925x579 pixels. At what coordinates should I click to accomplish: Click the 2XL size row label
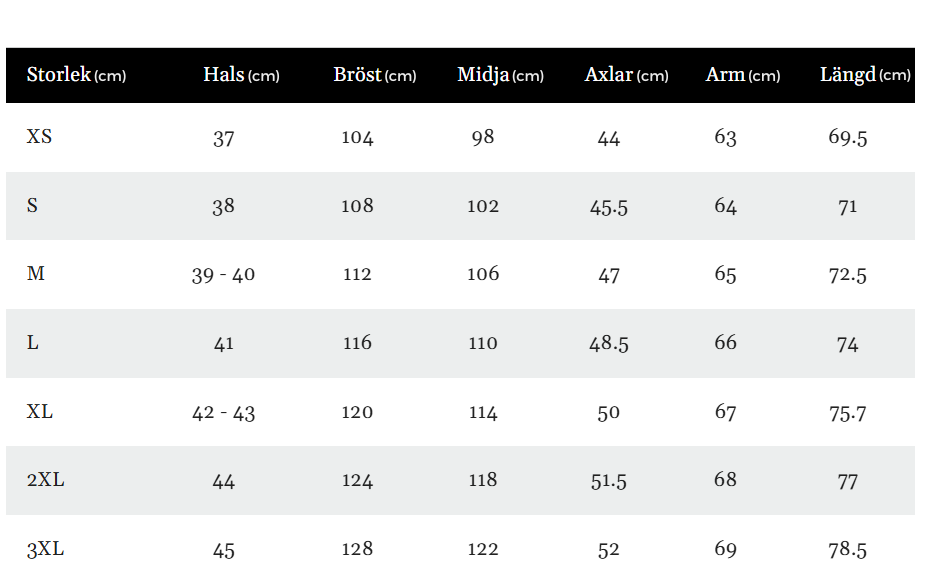pyautogui.click(x=45, y=479)
